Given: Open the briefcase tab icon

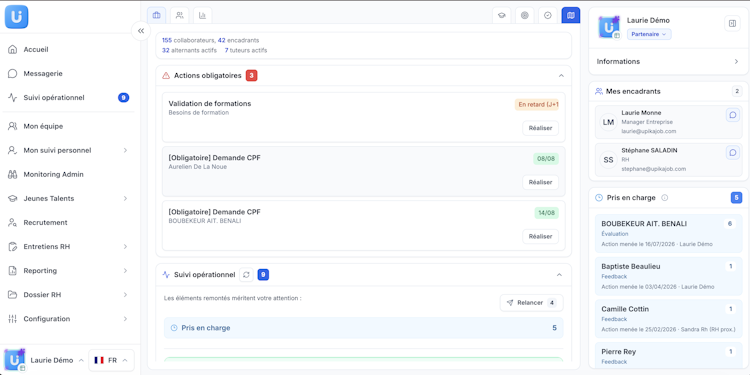Looking at the screenshot, I should (156, 15).
